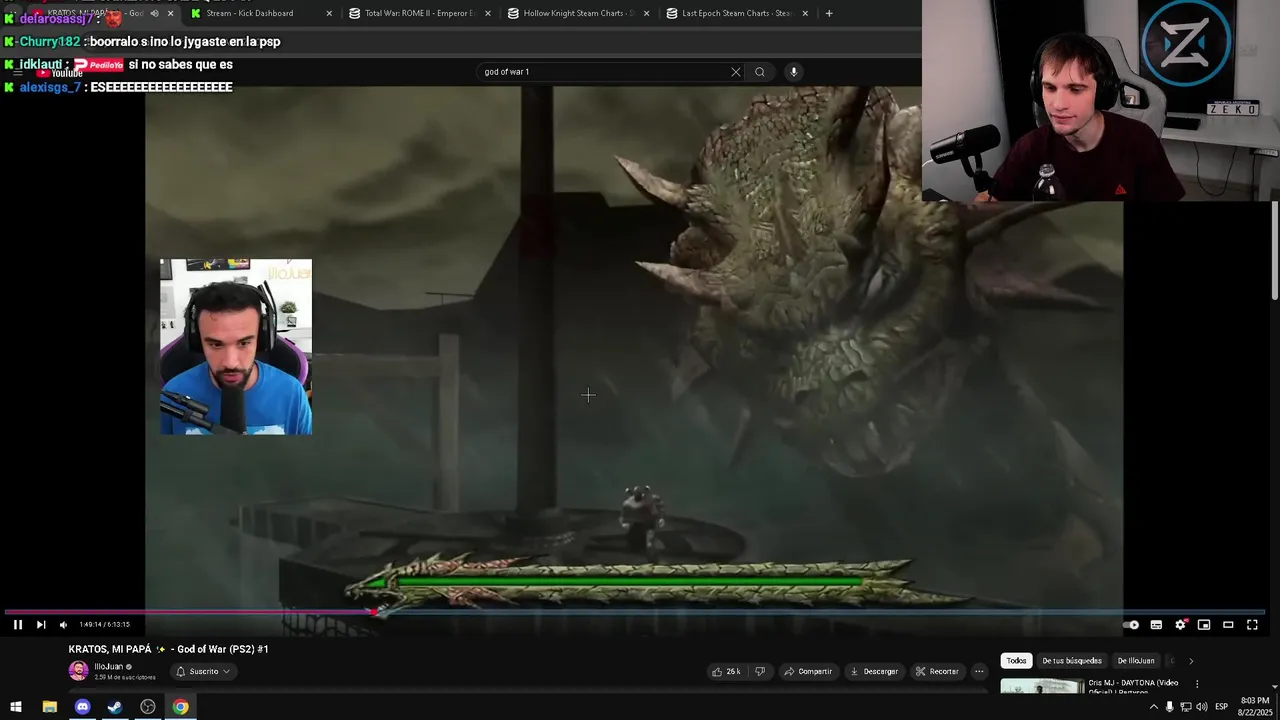Dislike the video
The width and height of the screenshot is (1280, 720).
tap(760, 671)
